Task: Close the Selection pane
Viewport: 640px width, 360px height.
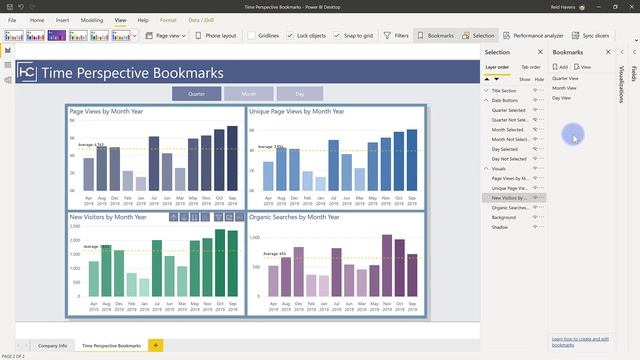Action: pos(540,52)
